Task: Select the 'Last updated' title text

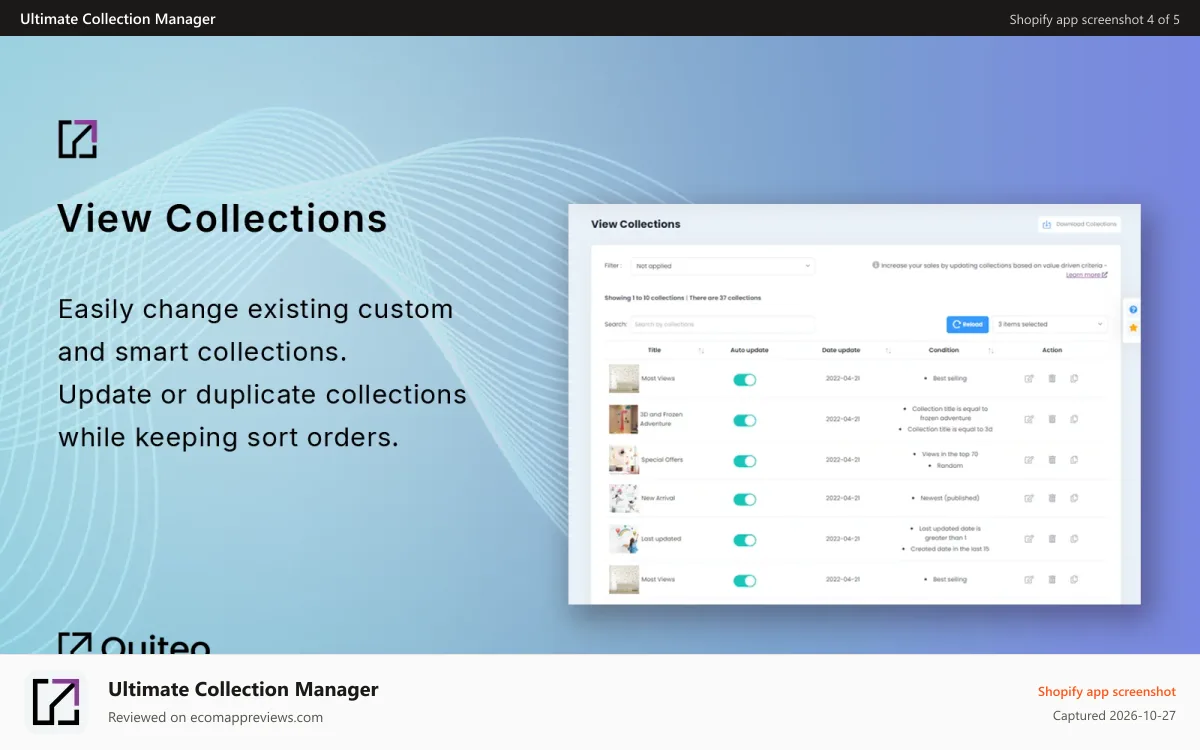Action: point(661,539)
